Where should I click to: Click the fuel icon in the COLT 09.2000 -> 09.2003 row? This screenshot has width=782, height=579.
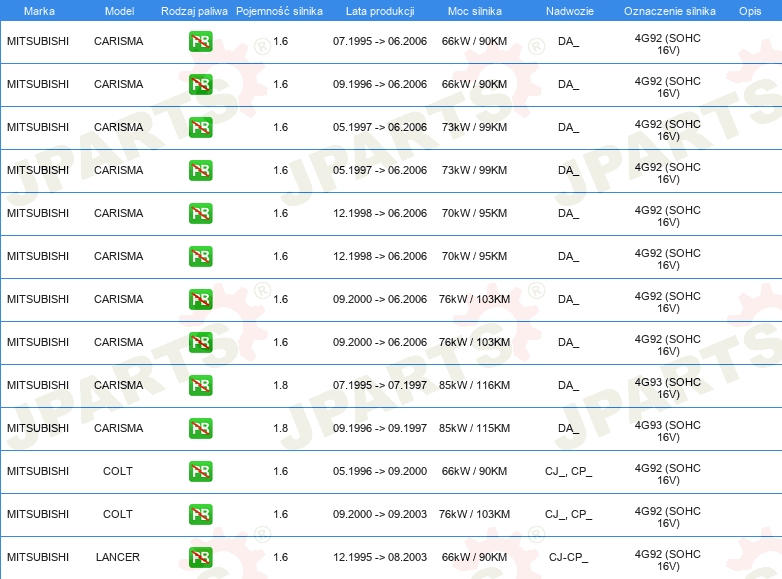tap(200, 514)
